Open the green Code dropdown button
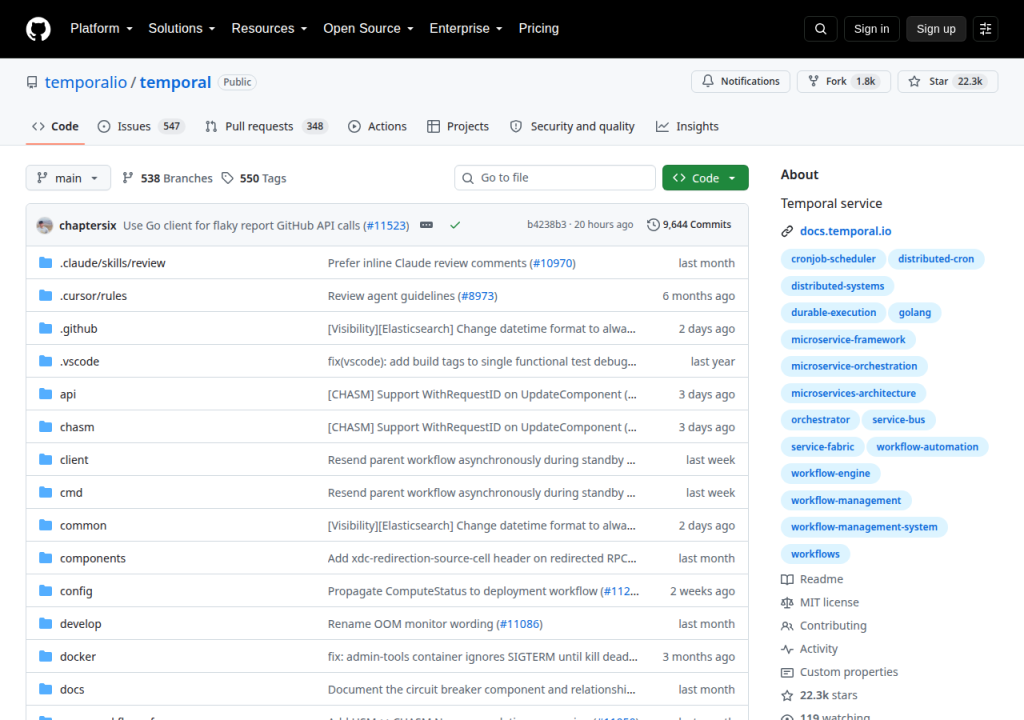Image resolution: width=1024 pixels, height=720 pixels. [705, 178]
